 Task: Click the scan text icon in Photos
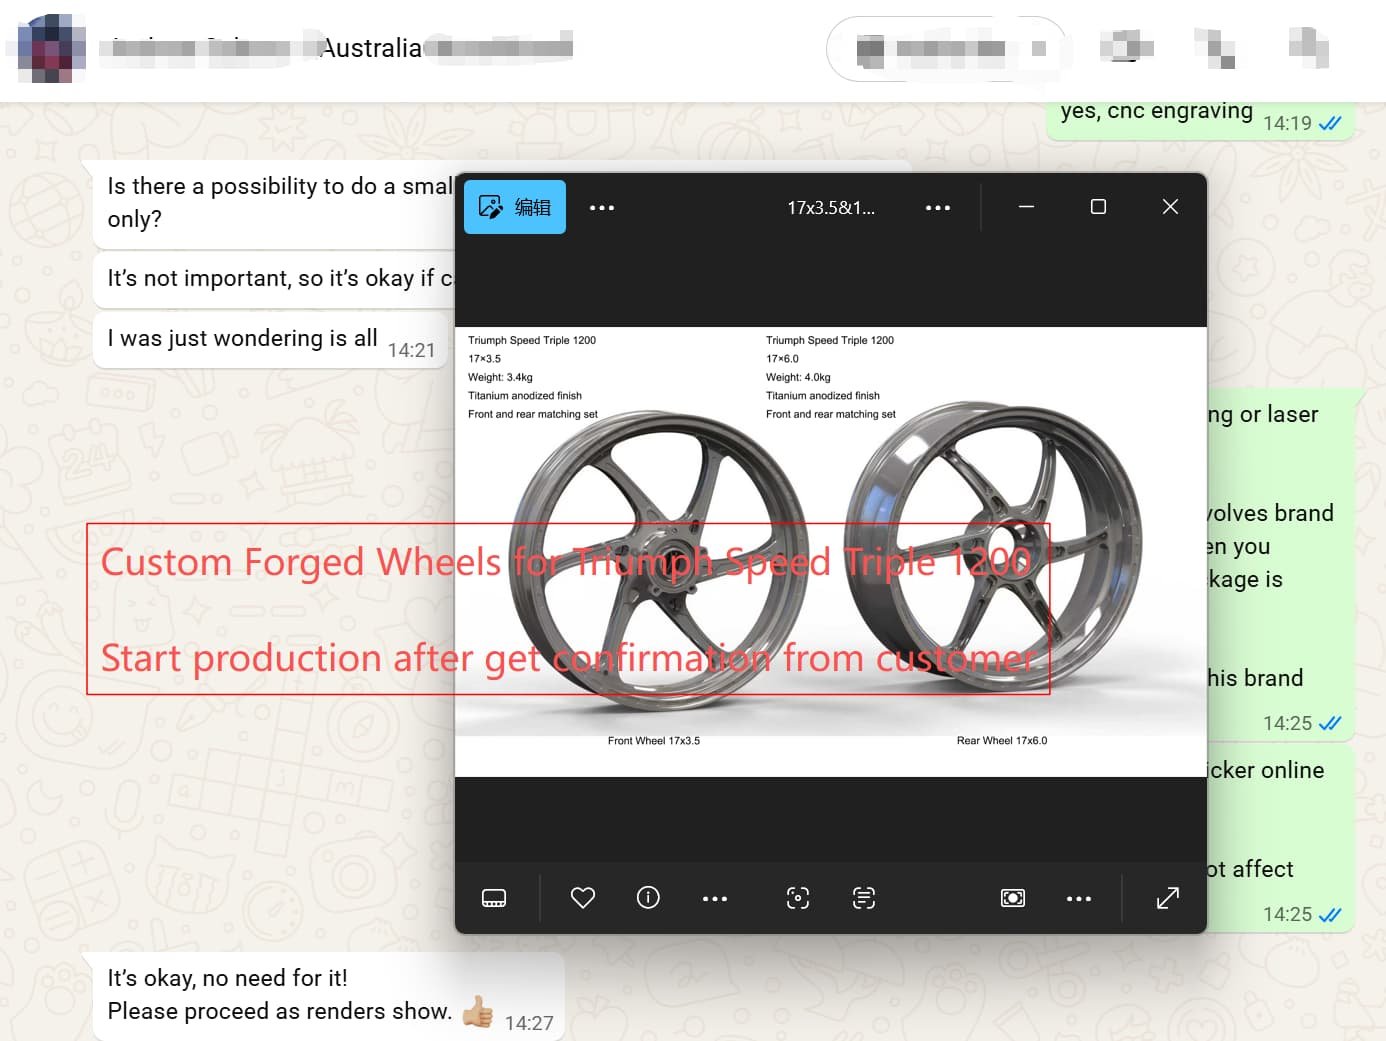point(864,898)
